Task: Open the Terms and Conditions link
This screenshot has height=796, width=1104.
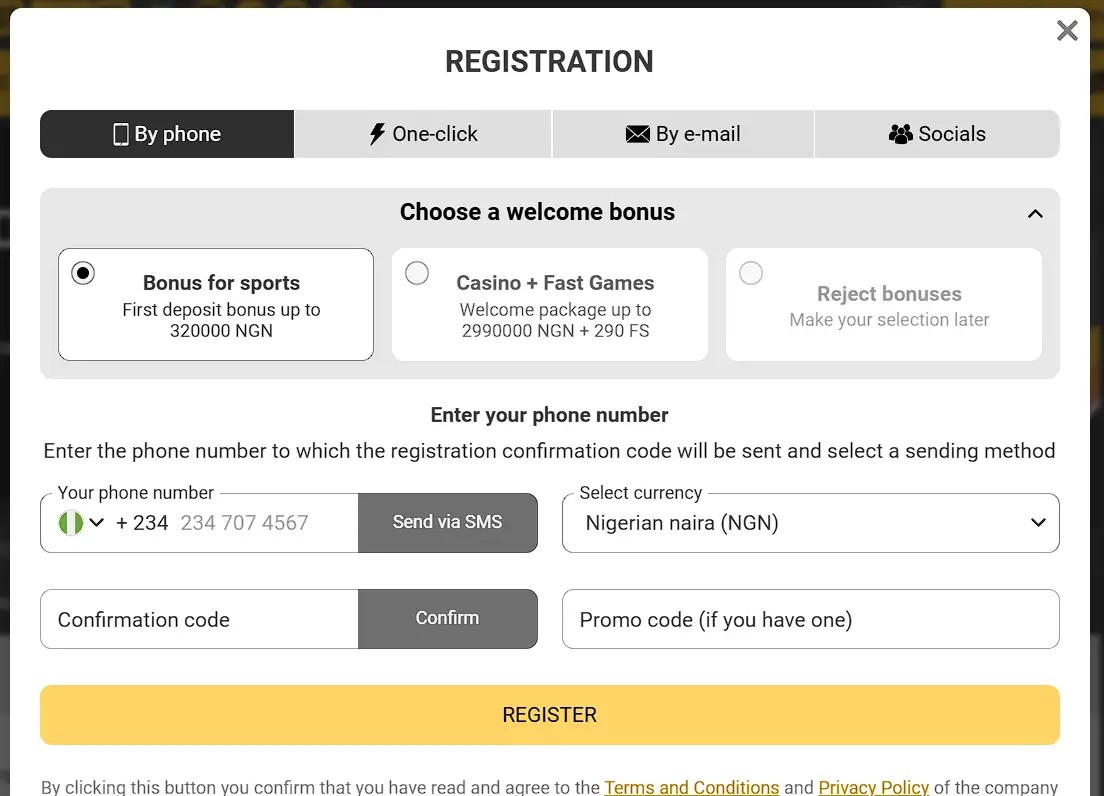Action: 691,787
